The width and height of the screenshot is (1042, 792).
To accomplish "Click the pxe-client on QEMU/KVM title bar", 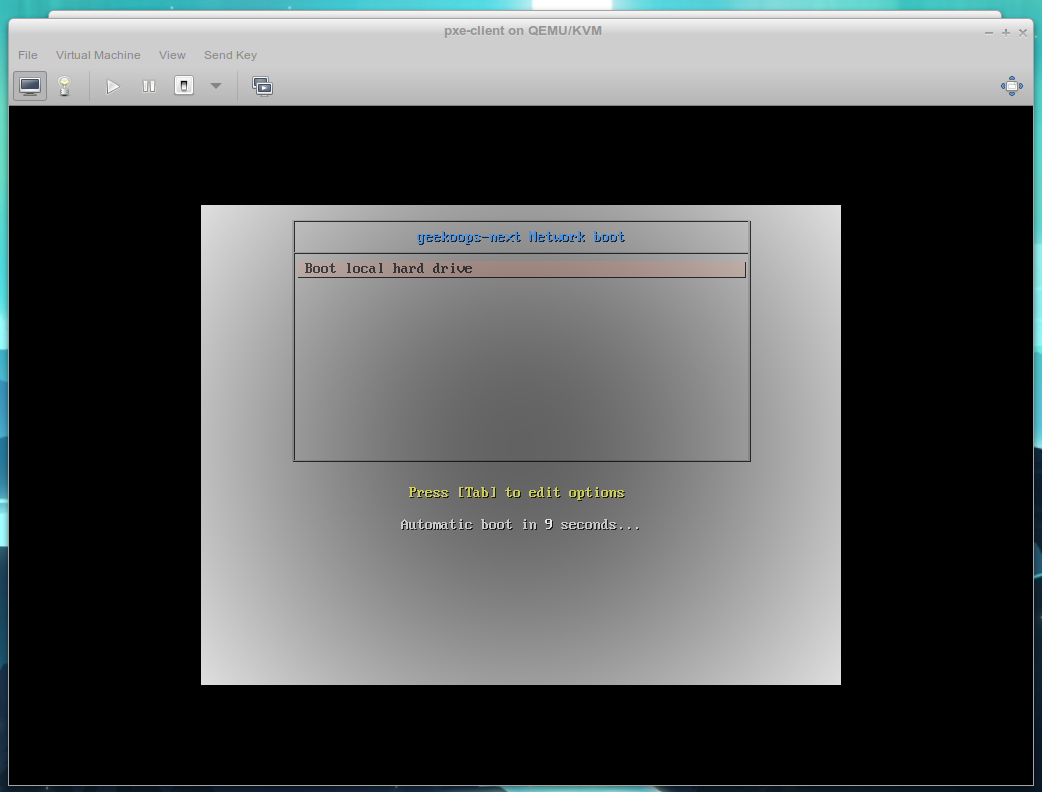I will click(x=522, y=31).
